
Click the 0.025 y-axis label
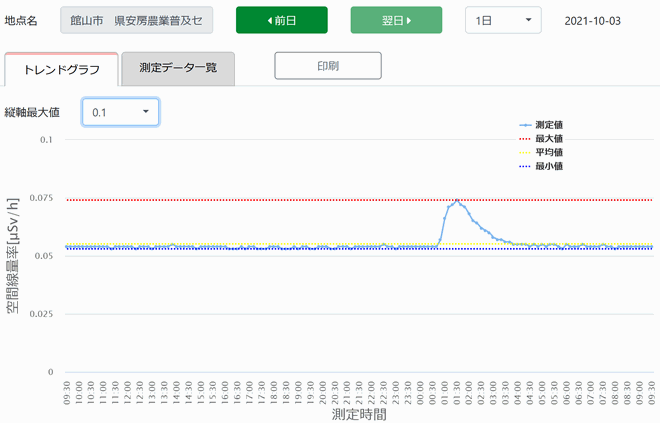pos(41,314)
